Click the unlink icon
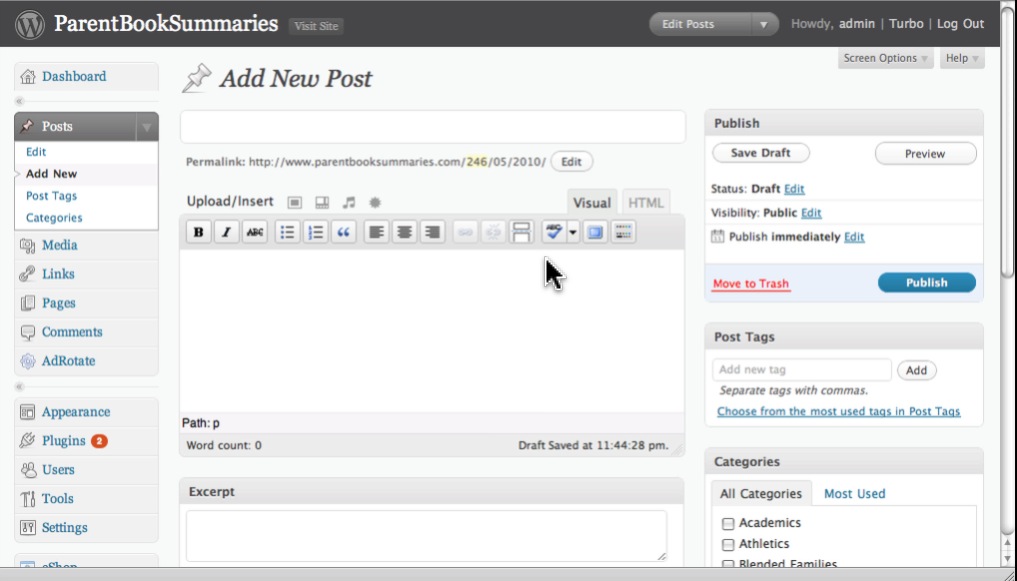 493,232
